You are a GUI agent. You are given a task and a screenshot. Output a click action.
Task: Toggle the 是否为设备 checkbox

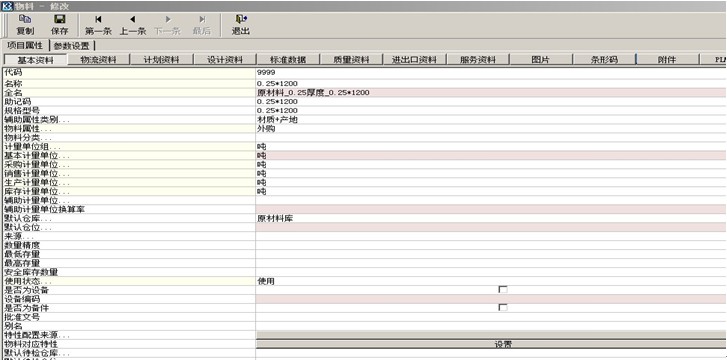point(503,289)
